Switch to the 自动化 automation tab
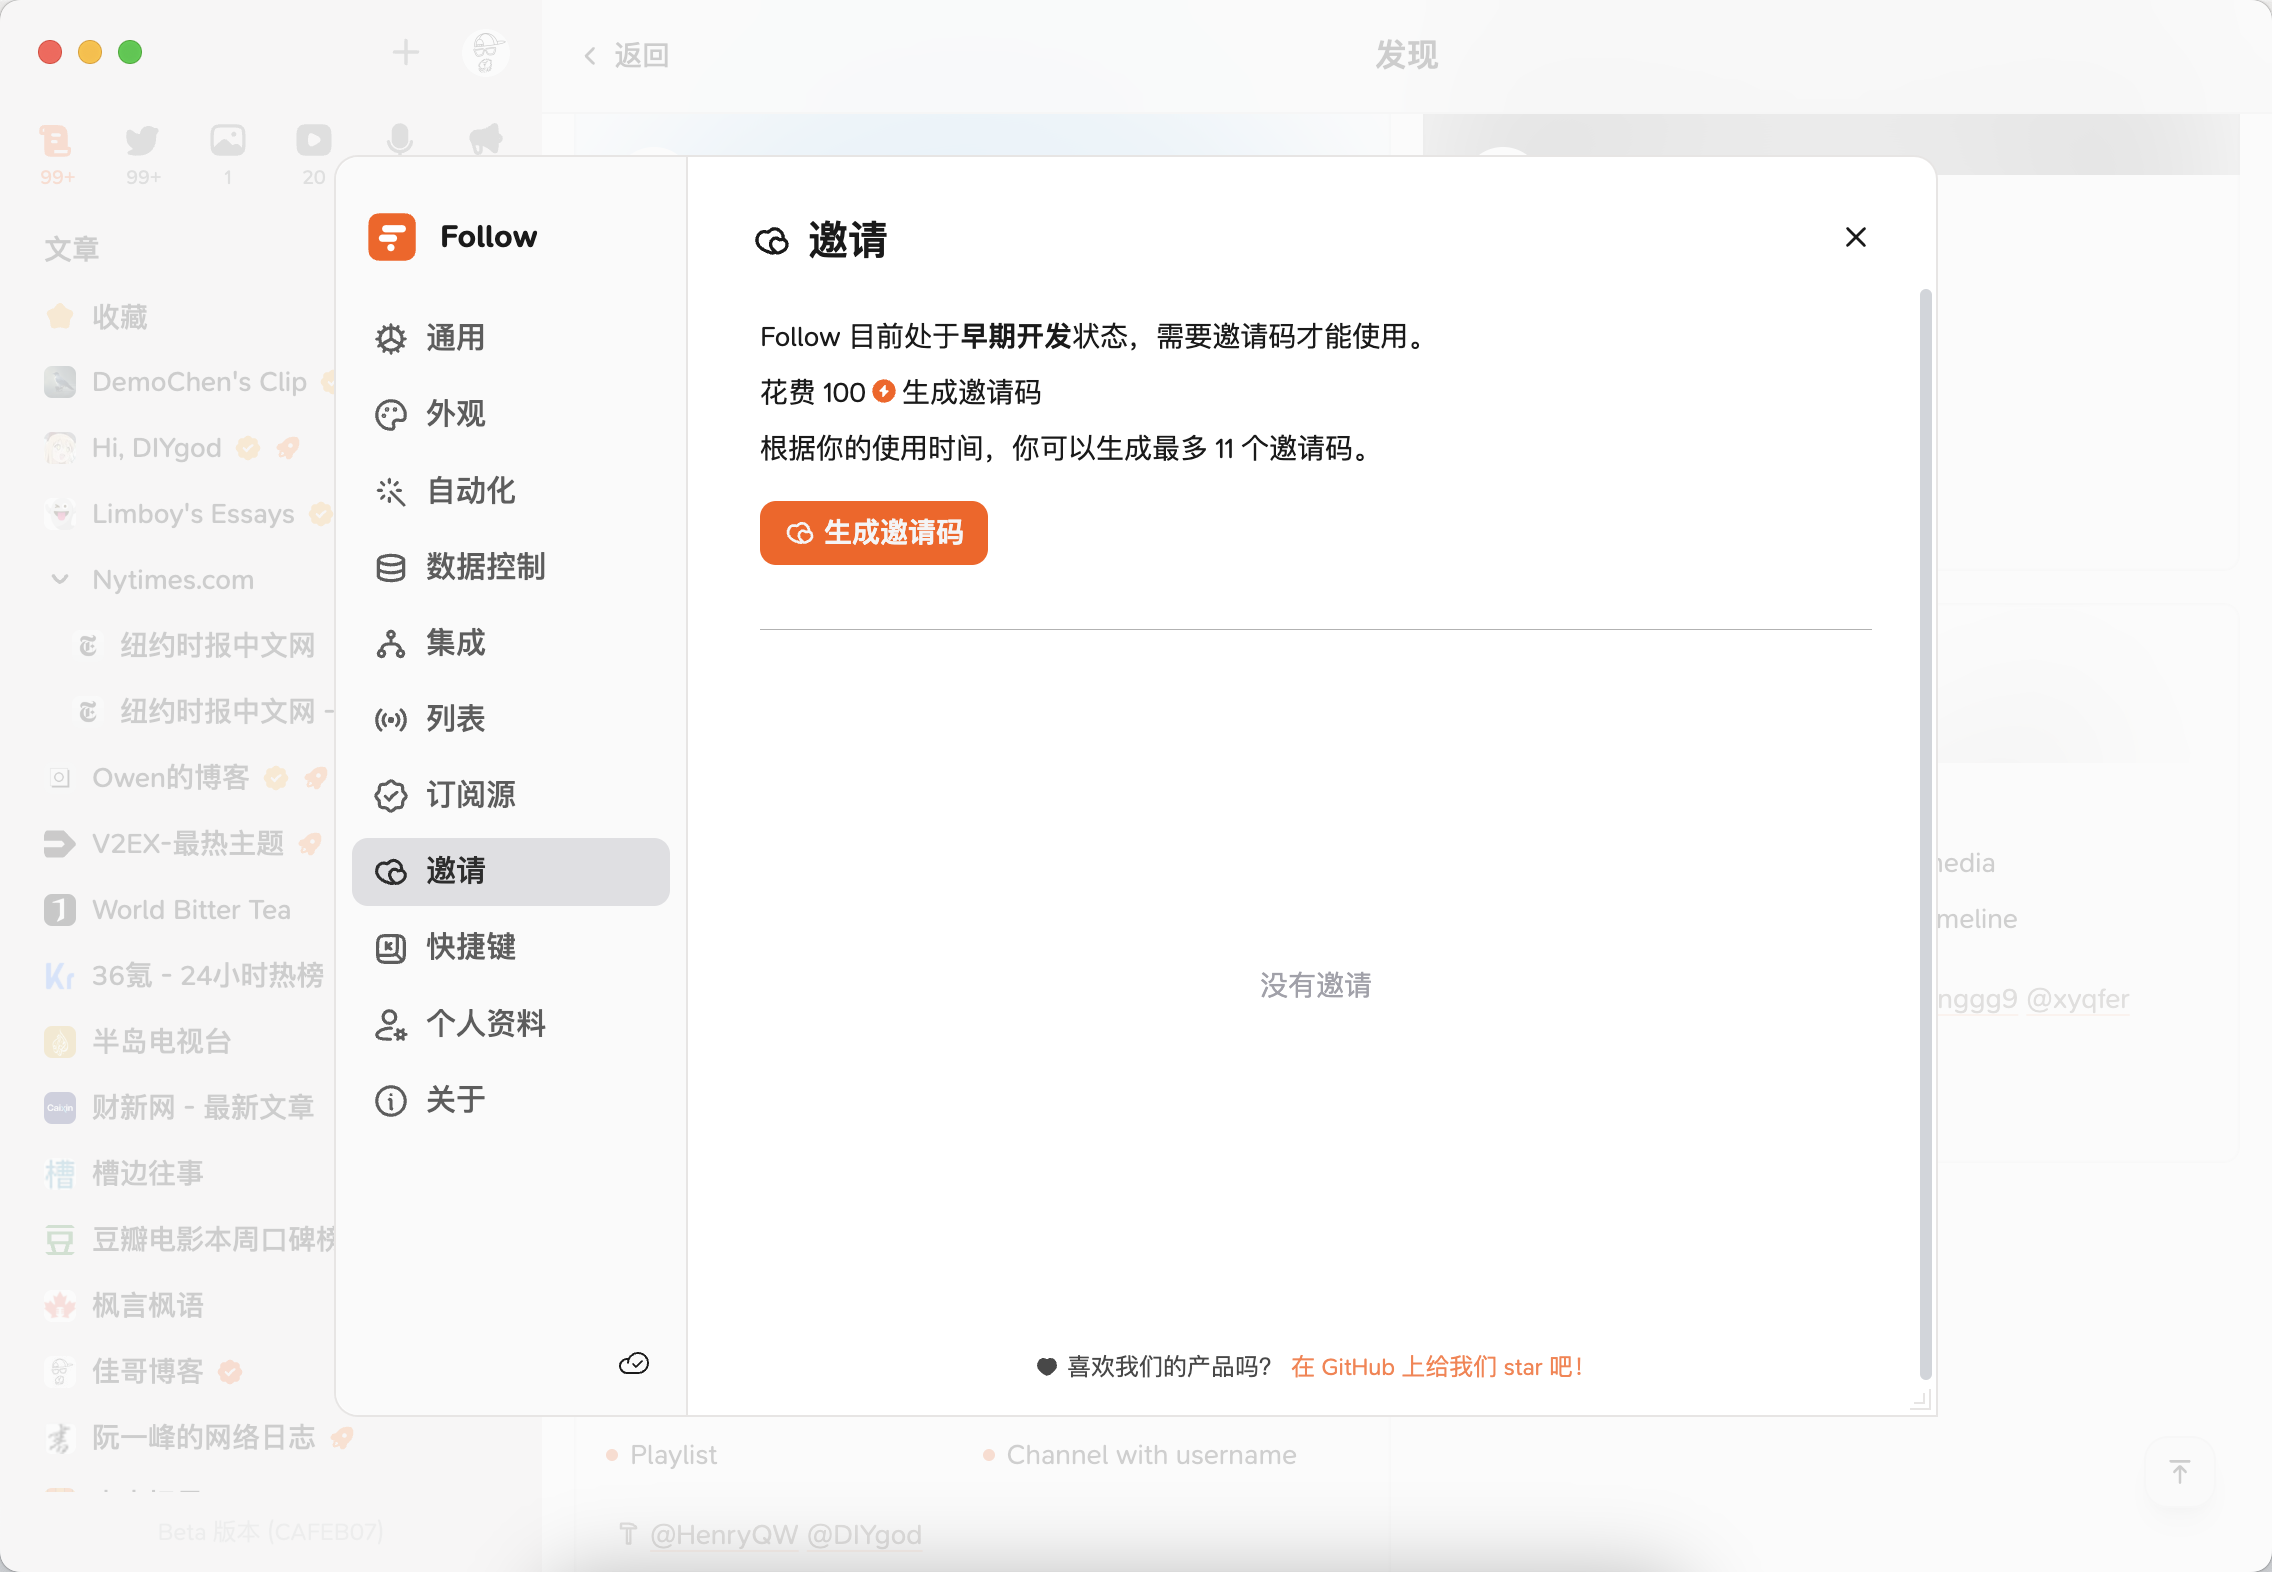This screenshot has width=2272, height=1572. pyautogui.click(x=510, y=491)
